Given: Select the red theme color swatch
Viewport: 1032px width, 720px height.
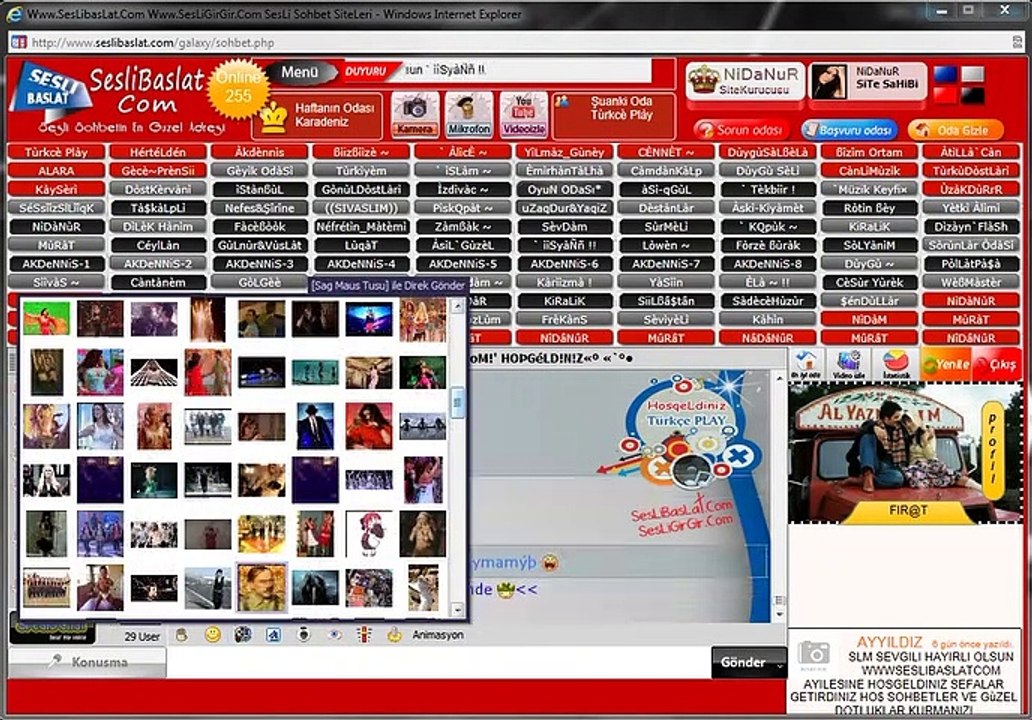Looking at the screenshot, I should click(x=945, y=95).
